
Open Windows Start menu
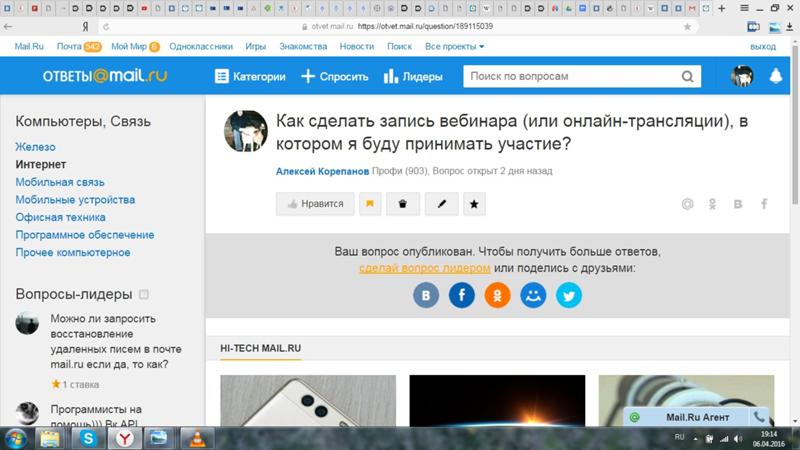tap(15, 438)
